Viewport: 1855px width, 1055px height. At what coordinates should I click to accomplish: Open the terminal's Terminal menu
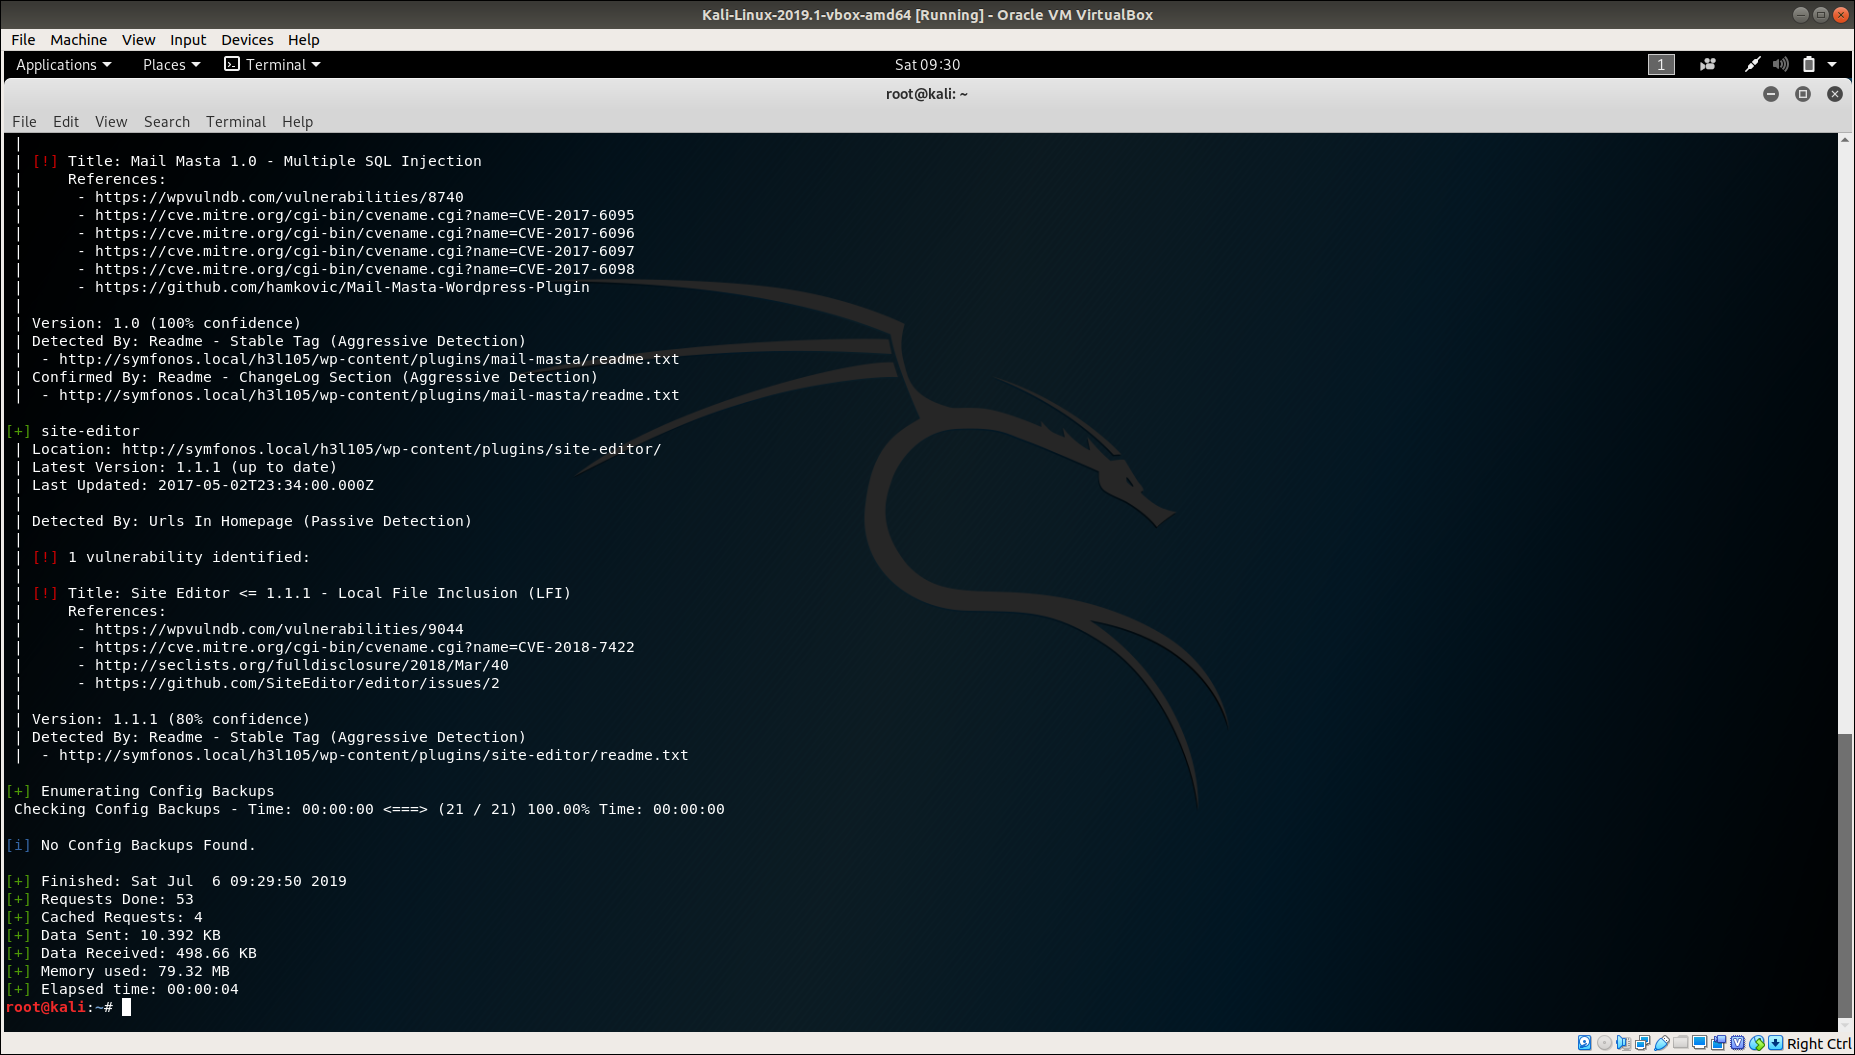click(x=236, y=122)
